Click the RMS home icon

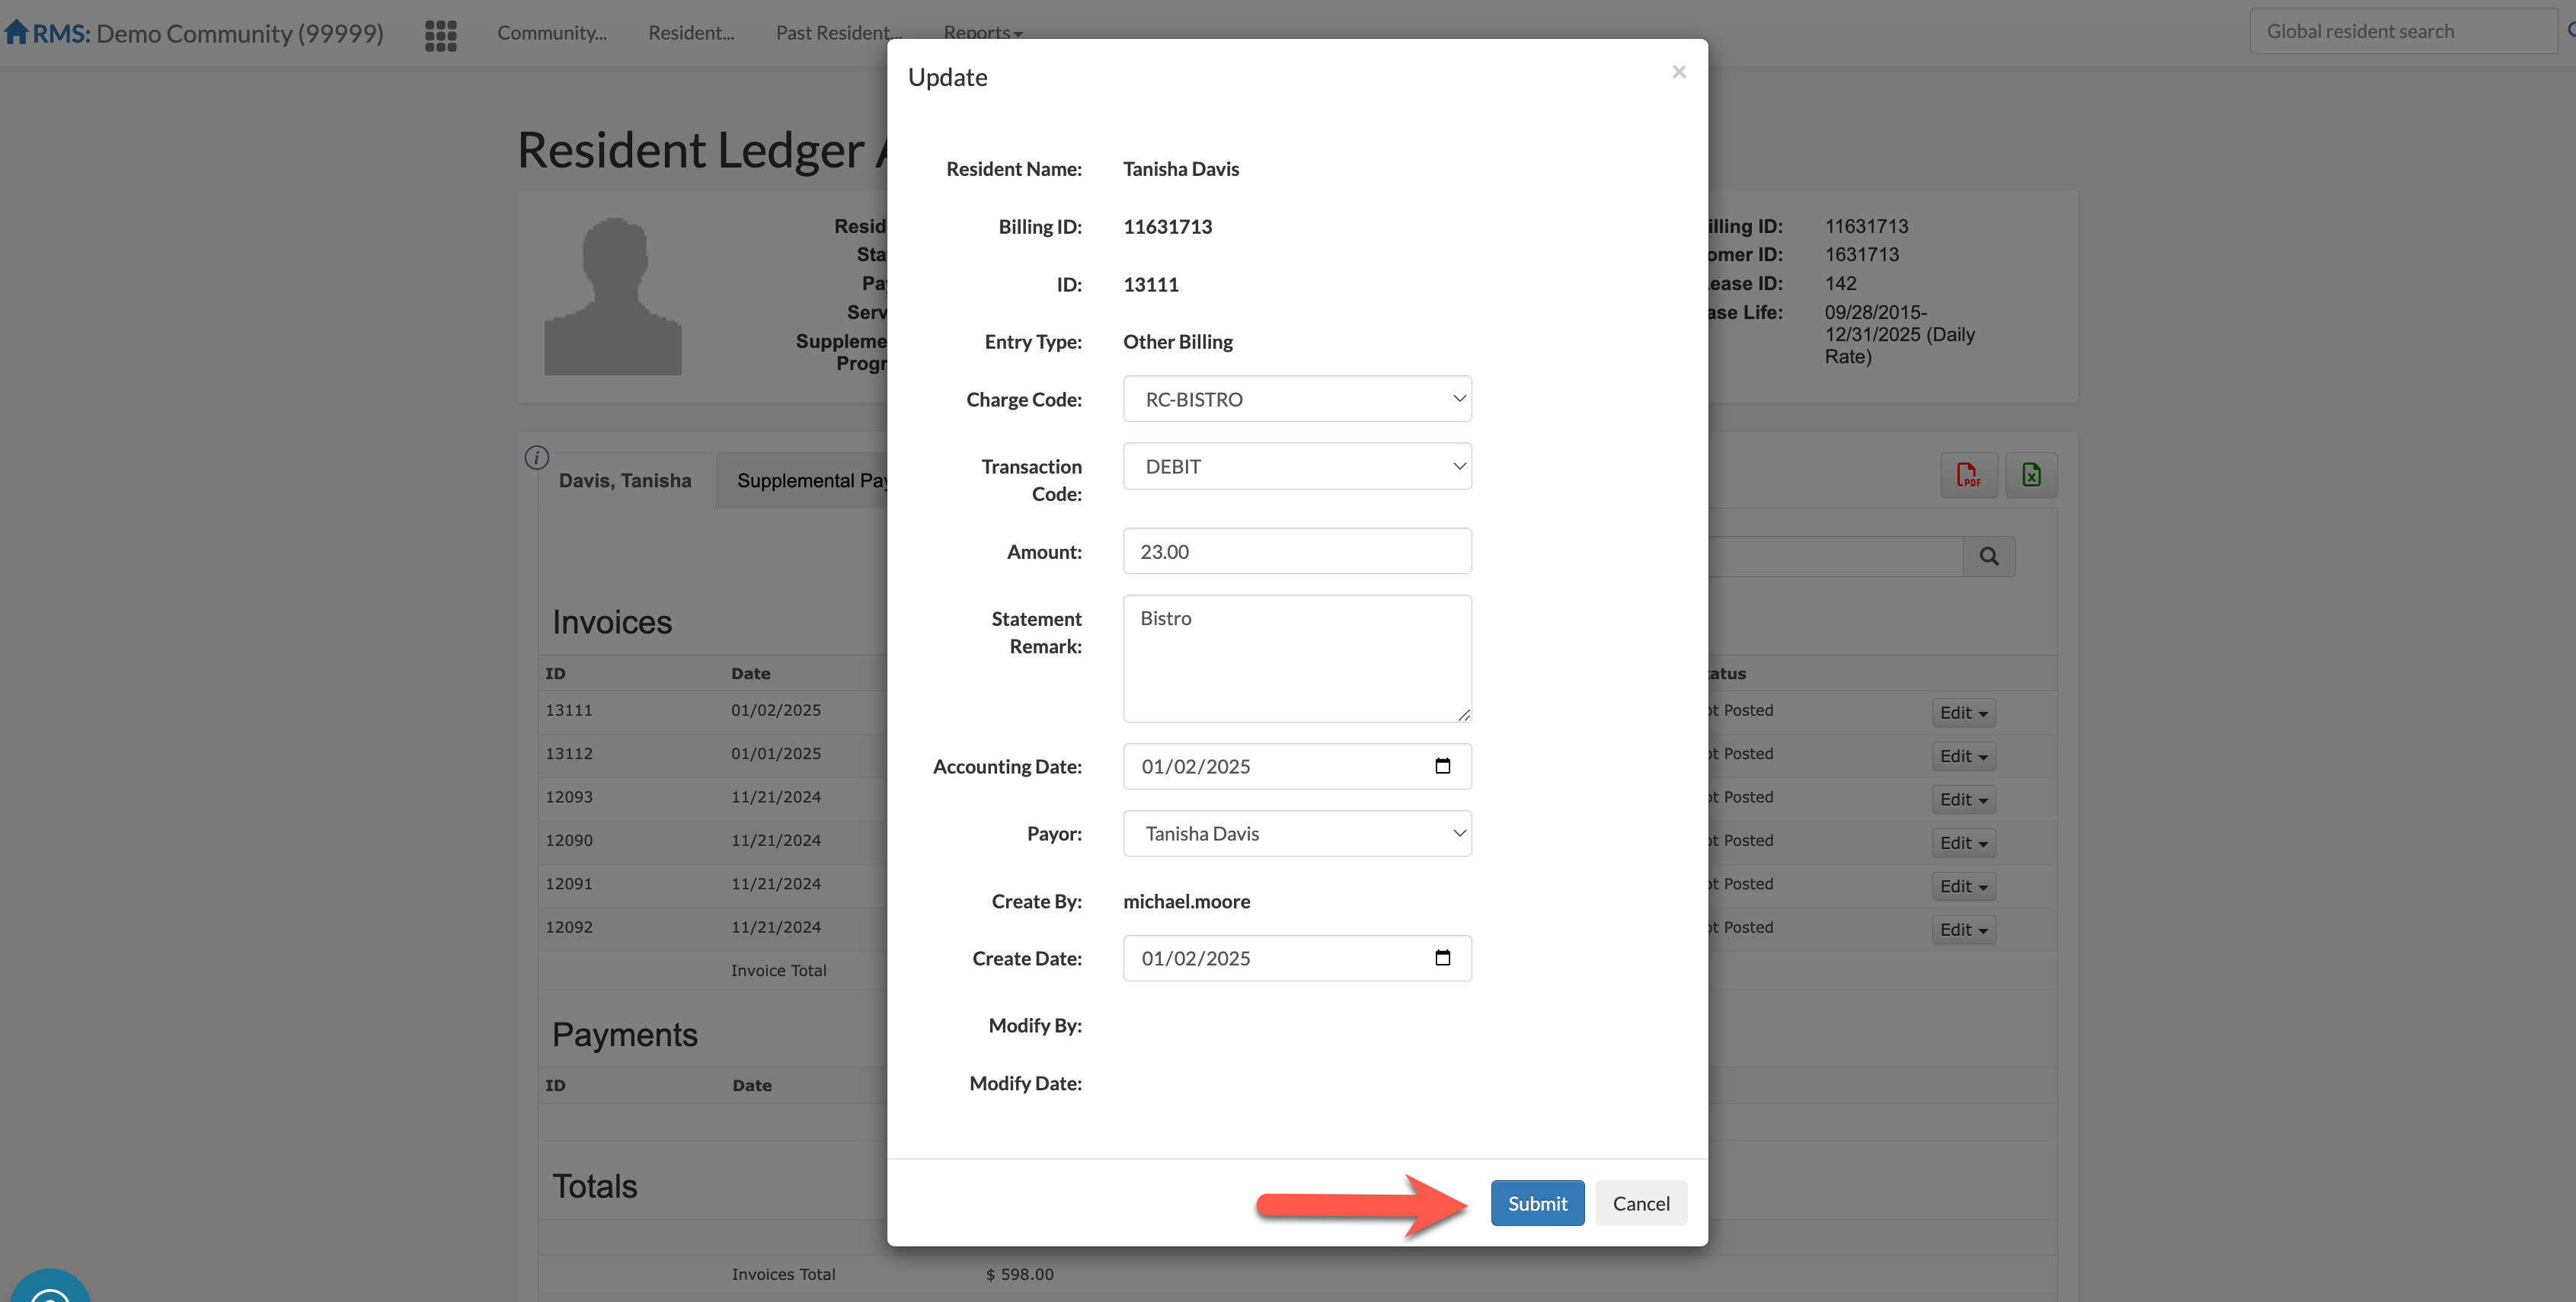point(16,32)
